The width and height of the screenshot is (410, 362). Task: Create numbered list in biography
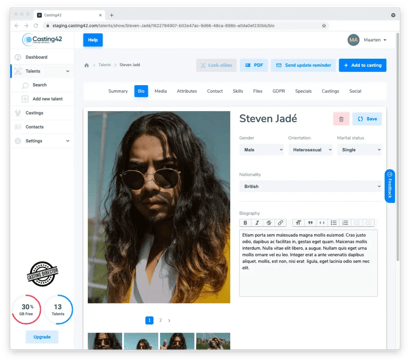pos(345,223)
